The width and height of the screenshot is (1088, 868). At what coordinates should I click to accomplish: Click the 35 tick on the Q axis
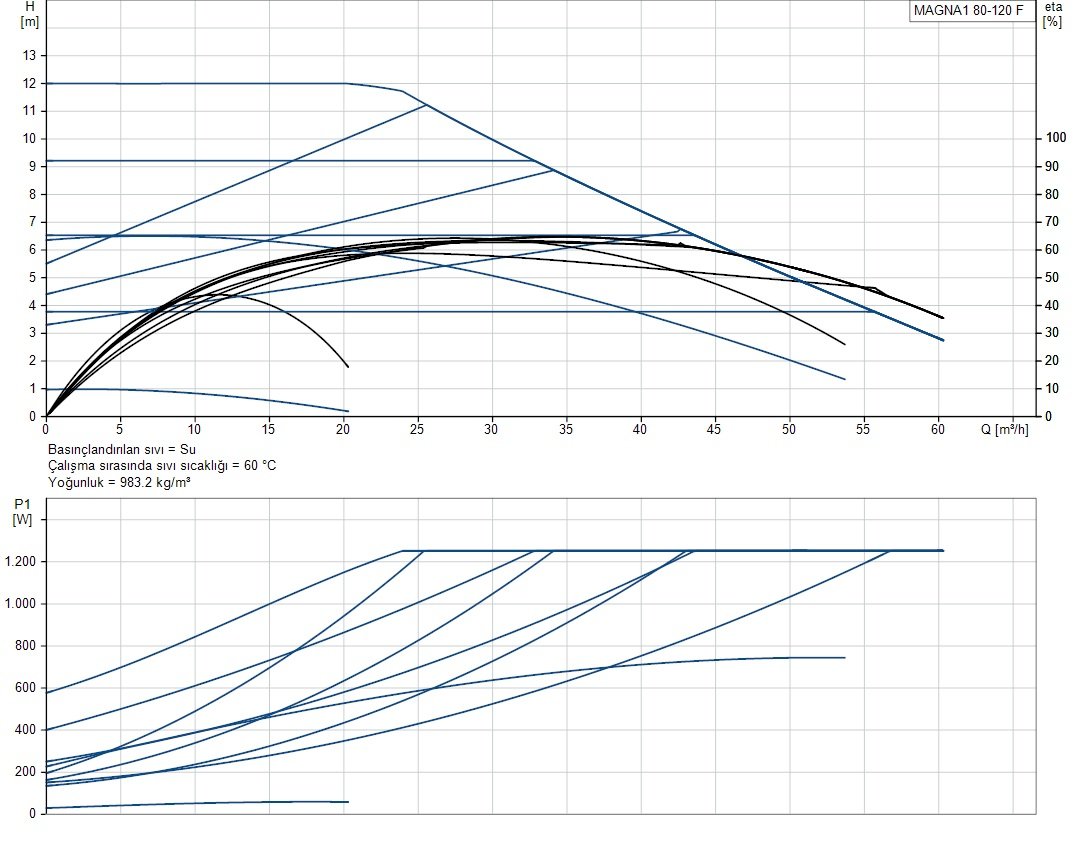pos(566,429)
